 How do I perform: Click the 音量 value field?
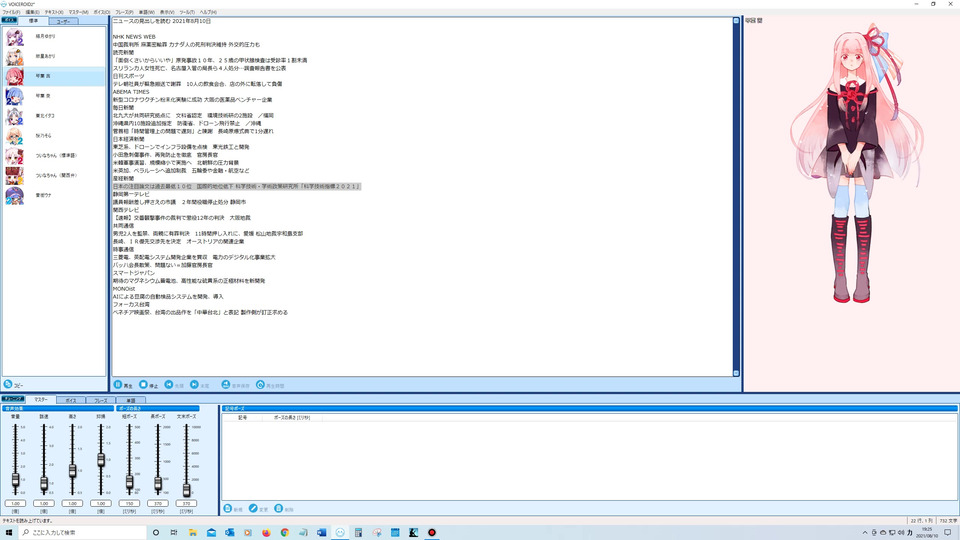click(x=15, y=503)
